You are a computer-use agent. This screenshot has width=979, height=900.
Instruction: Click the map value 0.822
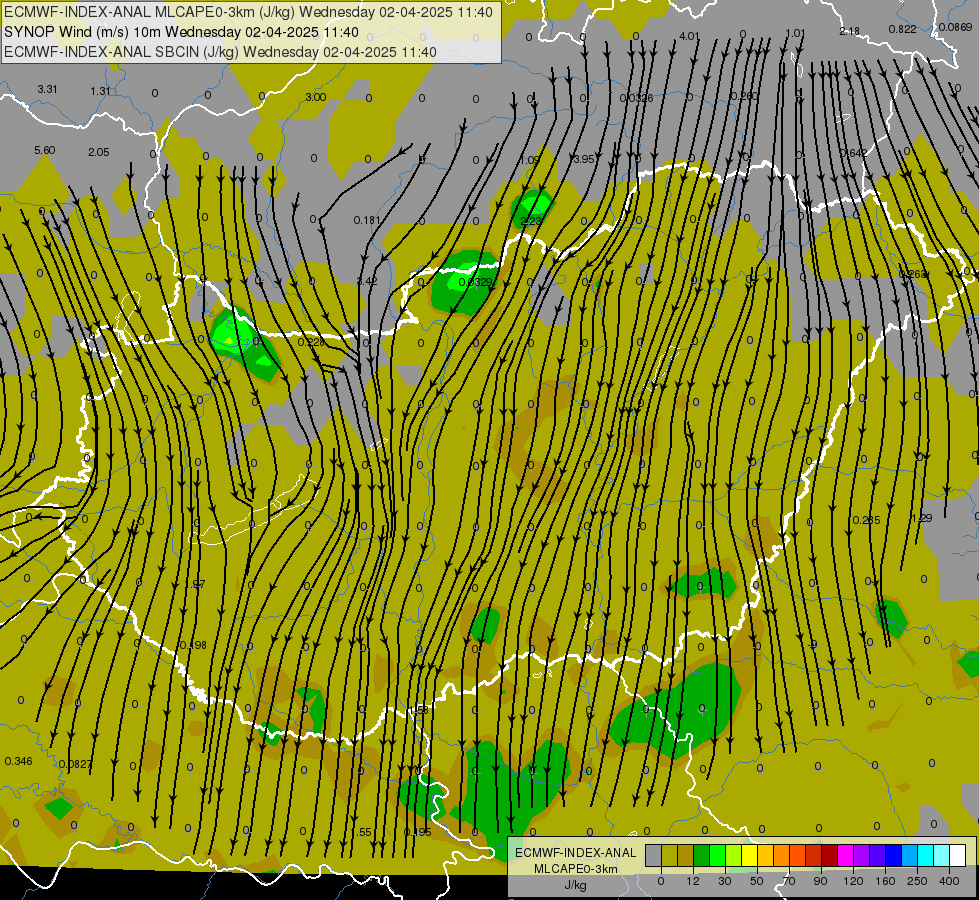click(903, 29)
